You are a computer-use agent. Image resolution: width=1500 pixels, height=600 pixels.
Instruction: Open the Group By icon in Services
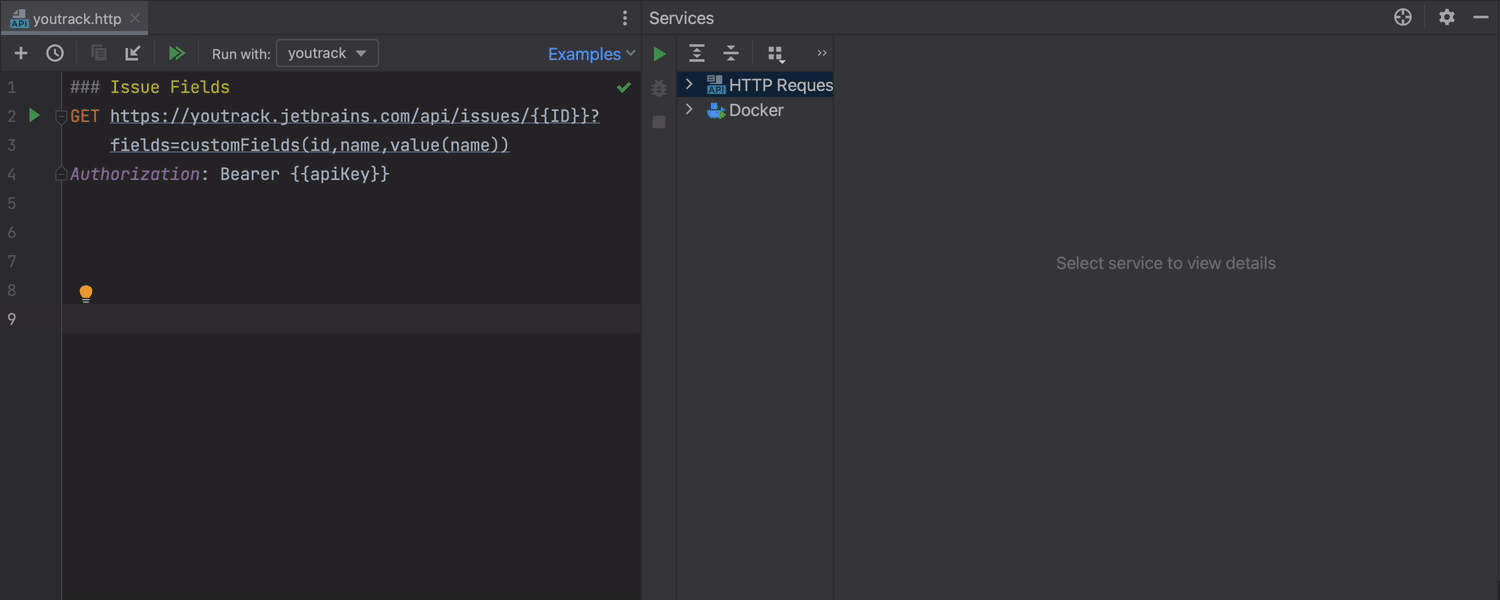(776, 54)
